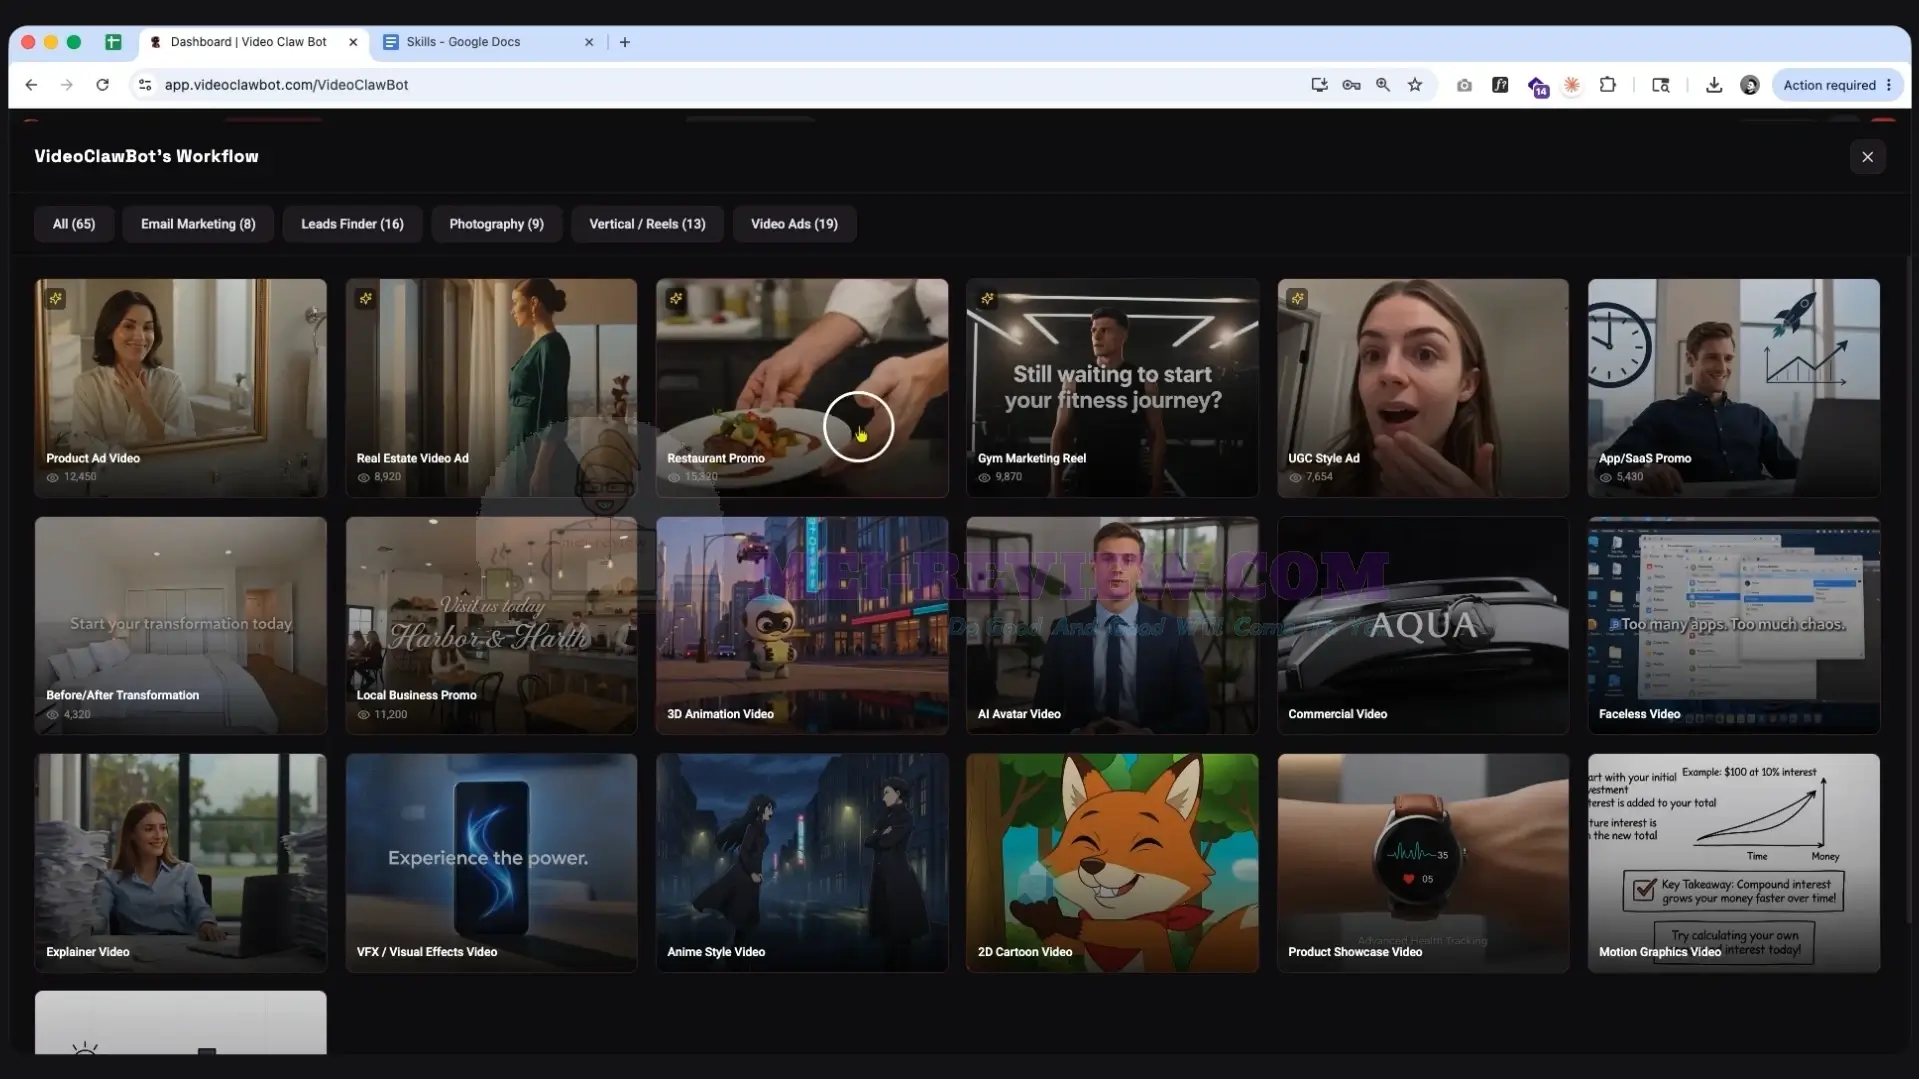Open a new browser tab
The width and height of the screenshot is (1919, 1079).
point(625,42)
